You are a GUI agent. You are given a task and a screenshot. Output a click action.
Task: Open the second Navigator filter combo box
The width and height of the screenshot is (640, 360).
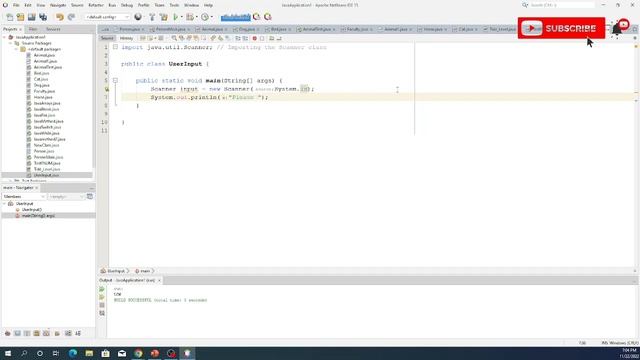pos(66,197)
